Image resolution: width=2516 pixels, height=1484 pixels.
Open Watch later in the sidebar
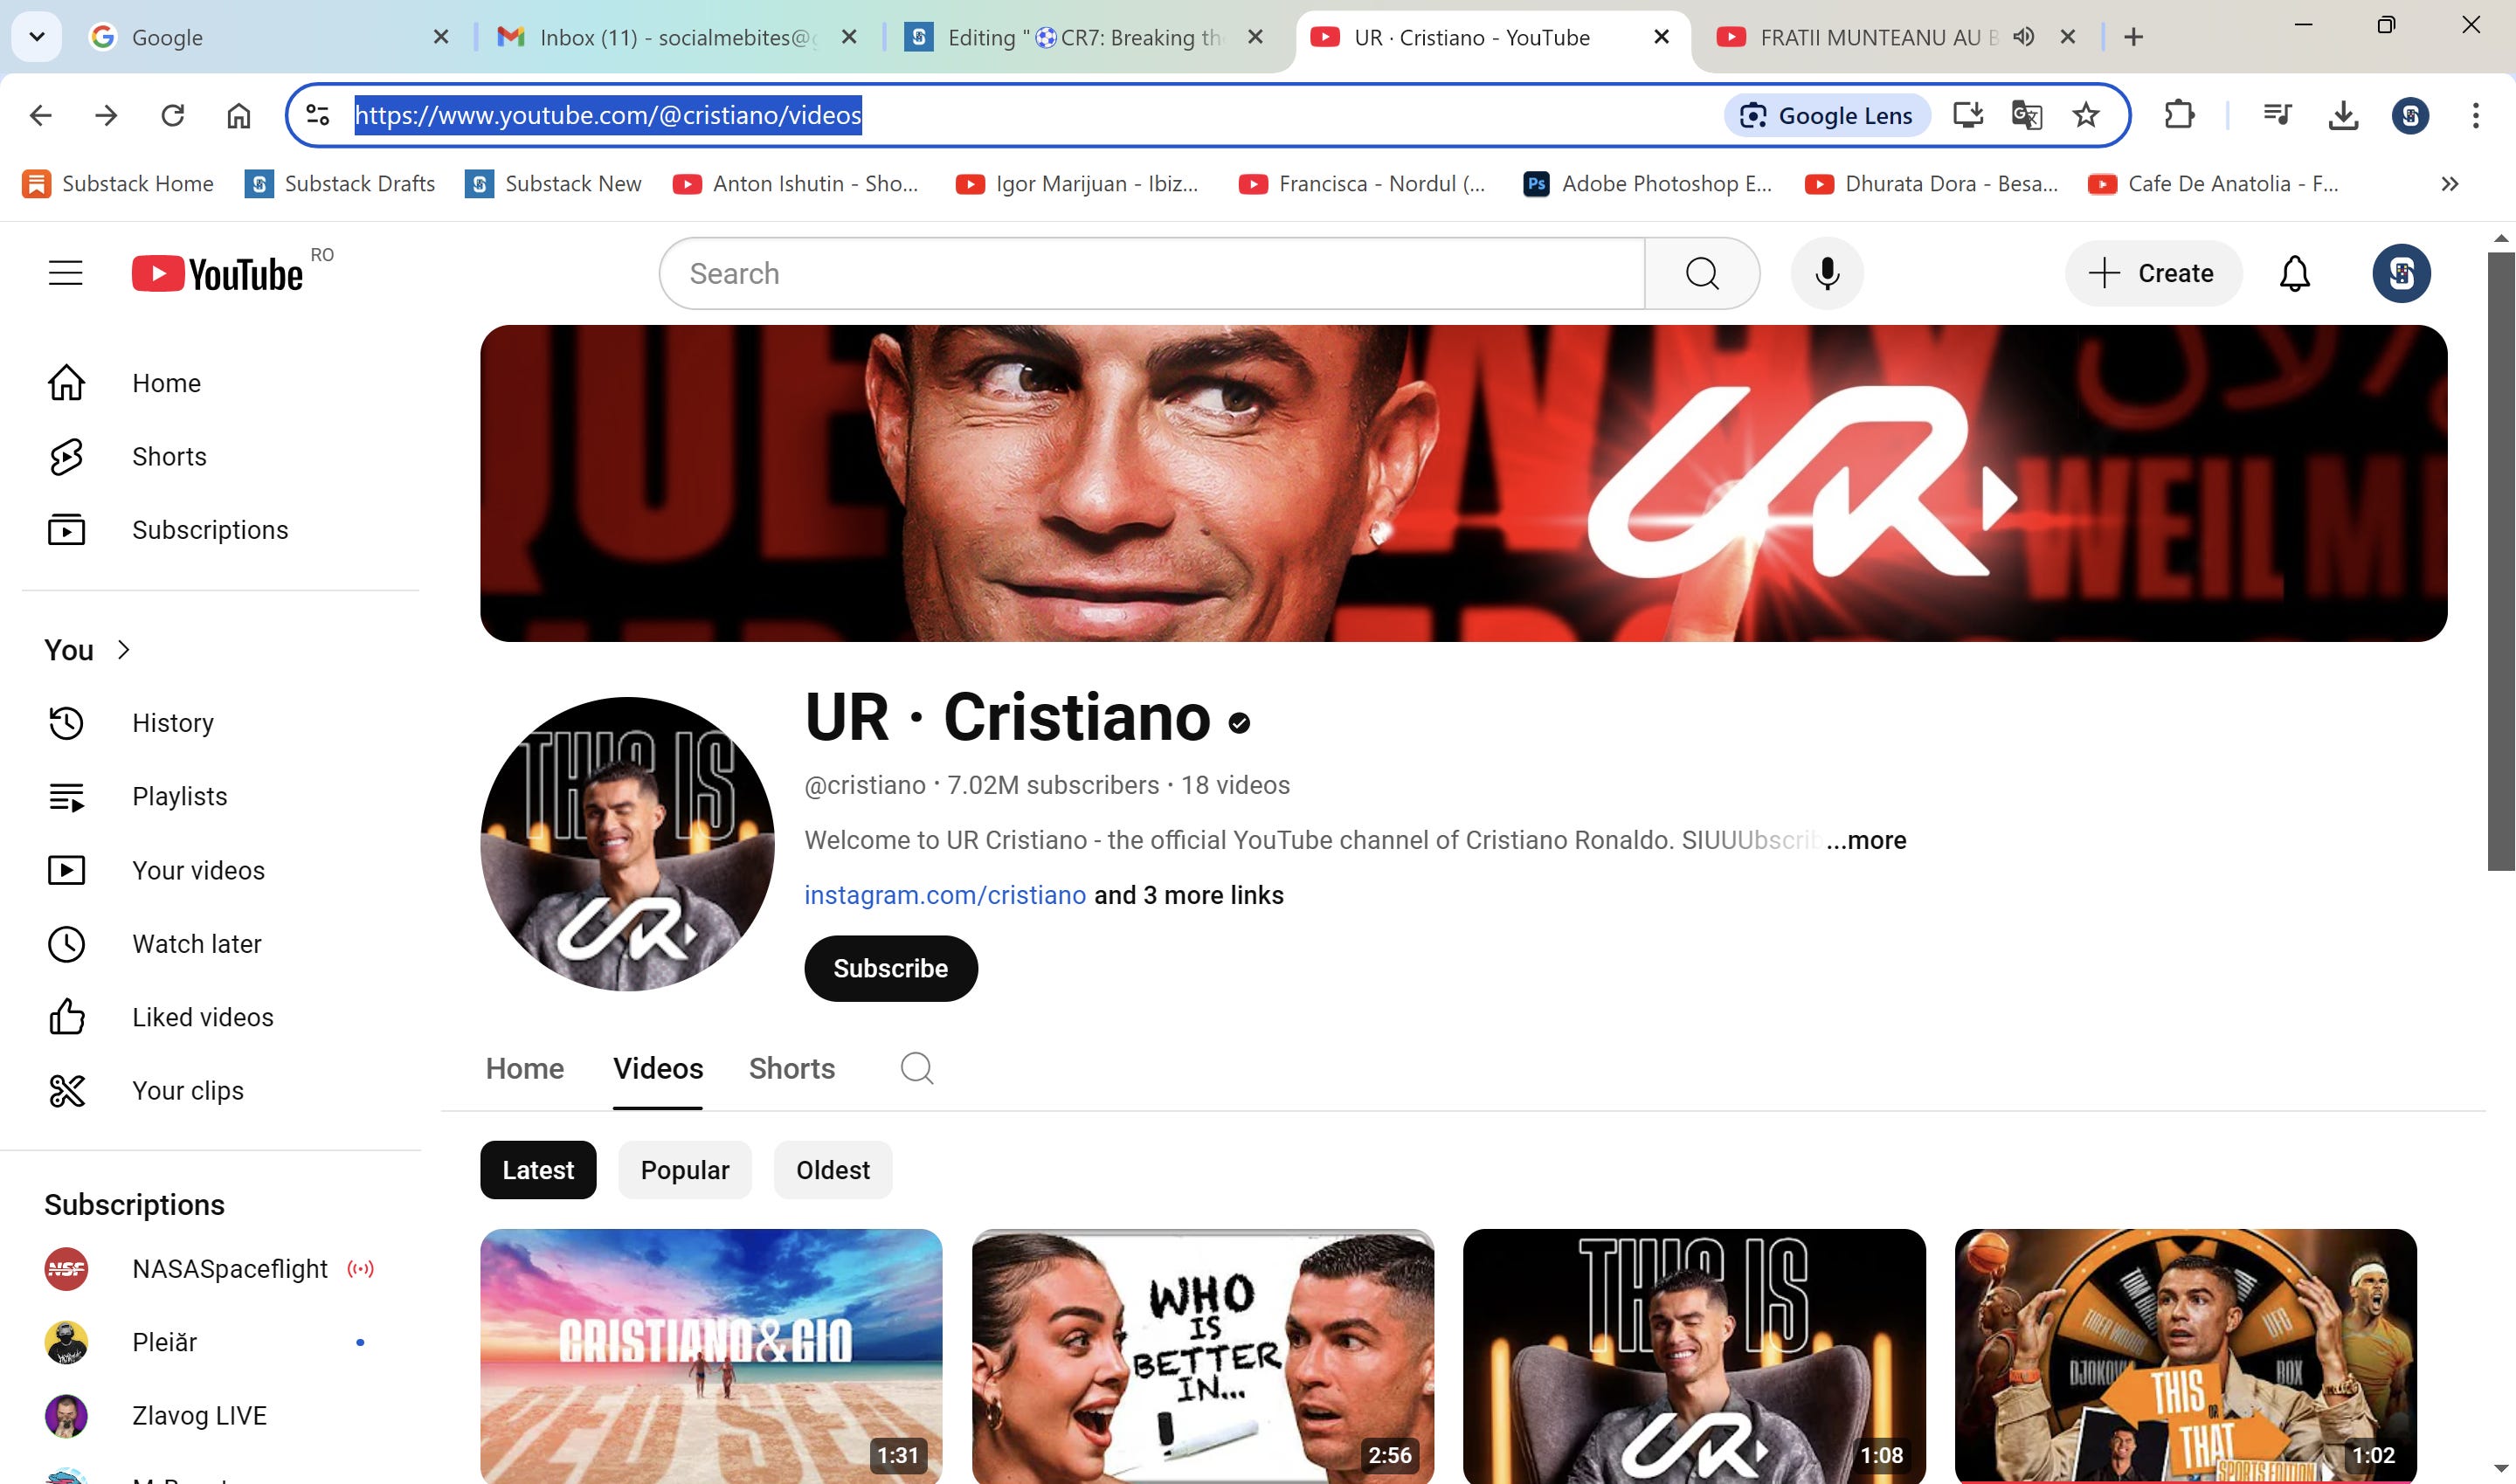221,944
